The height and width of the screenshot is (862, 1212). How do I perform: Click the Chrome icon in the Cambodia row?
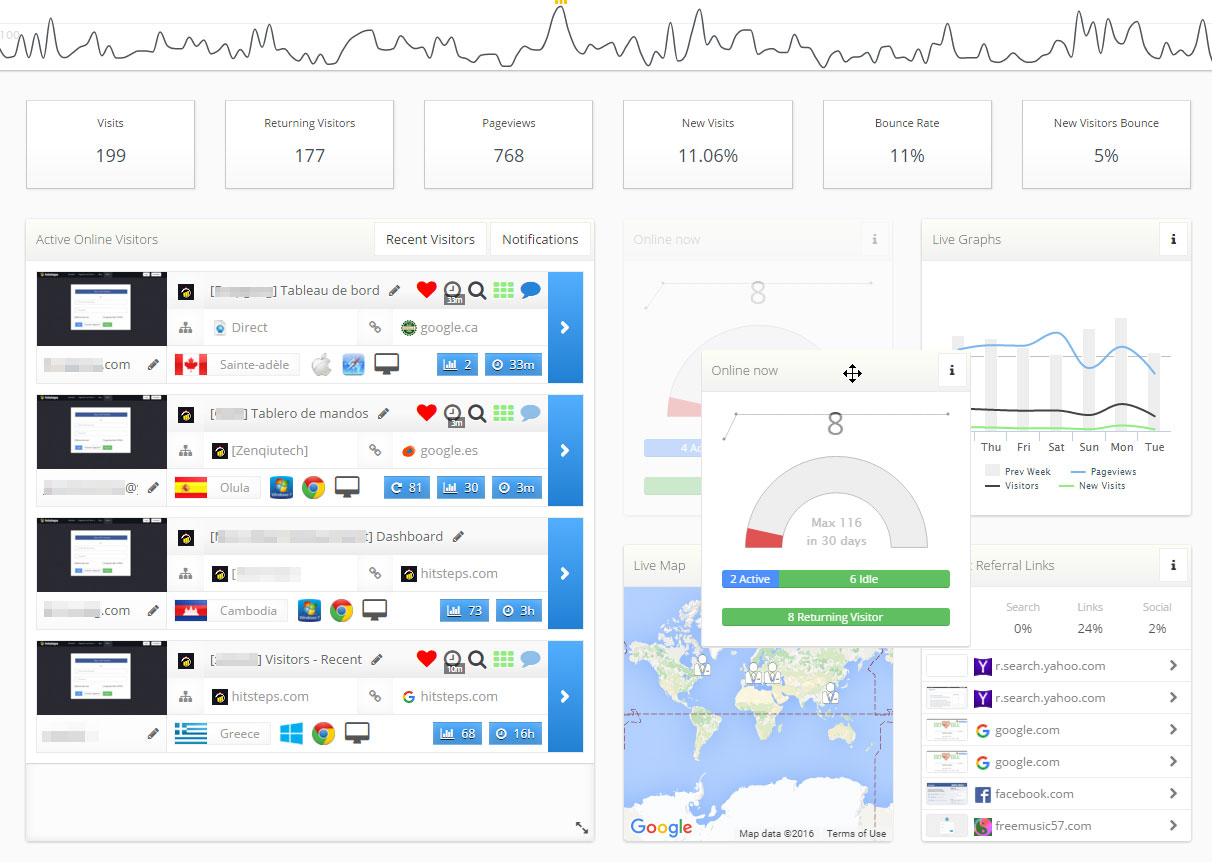point(342,610)
